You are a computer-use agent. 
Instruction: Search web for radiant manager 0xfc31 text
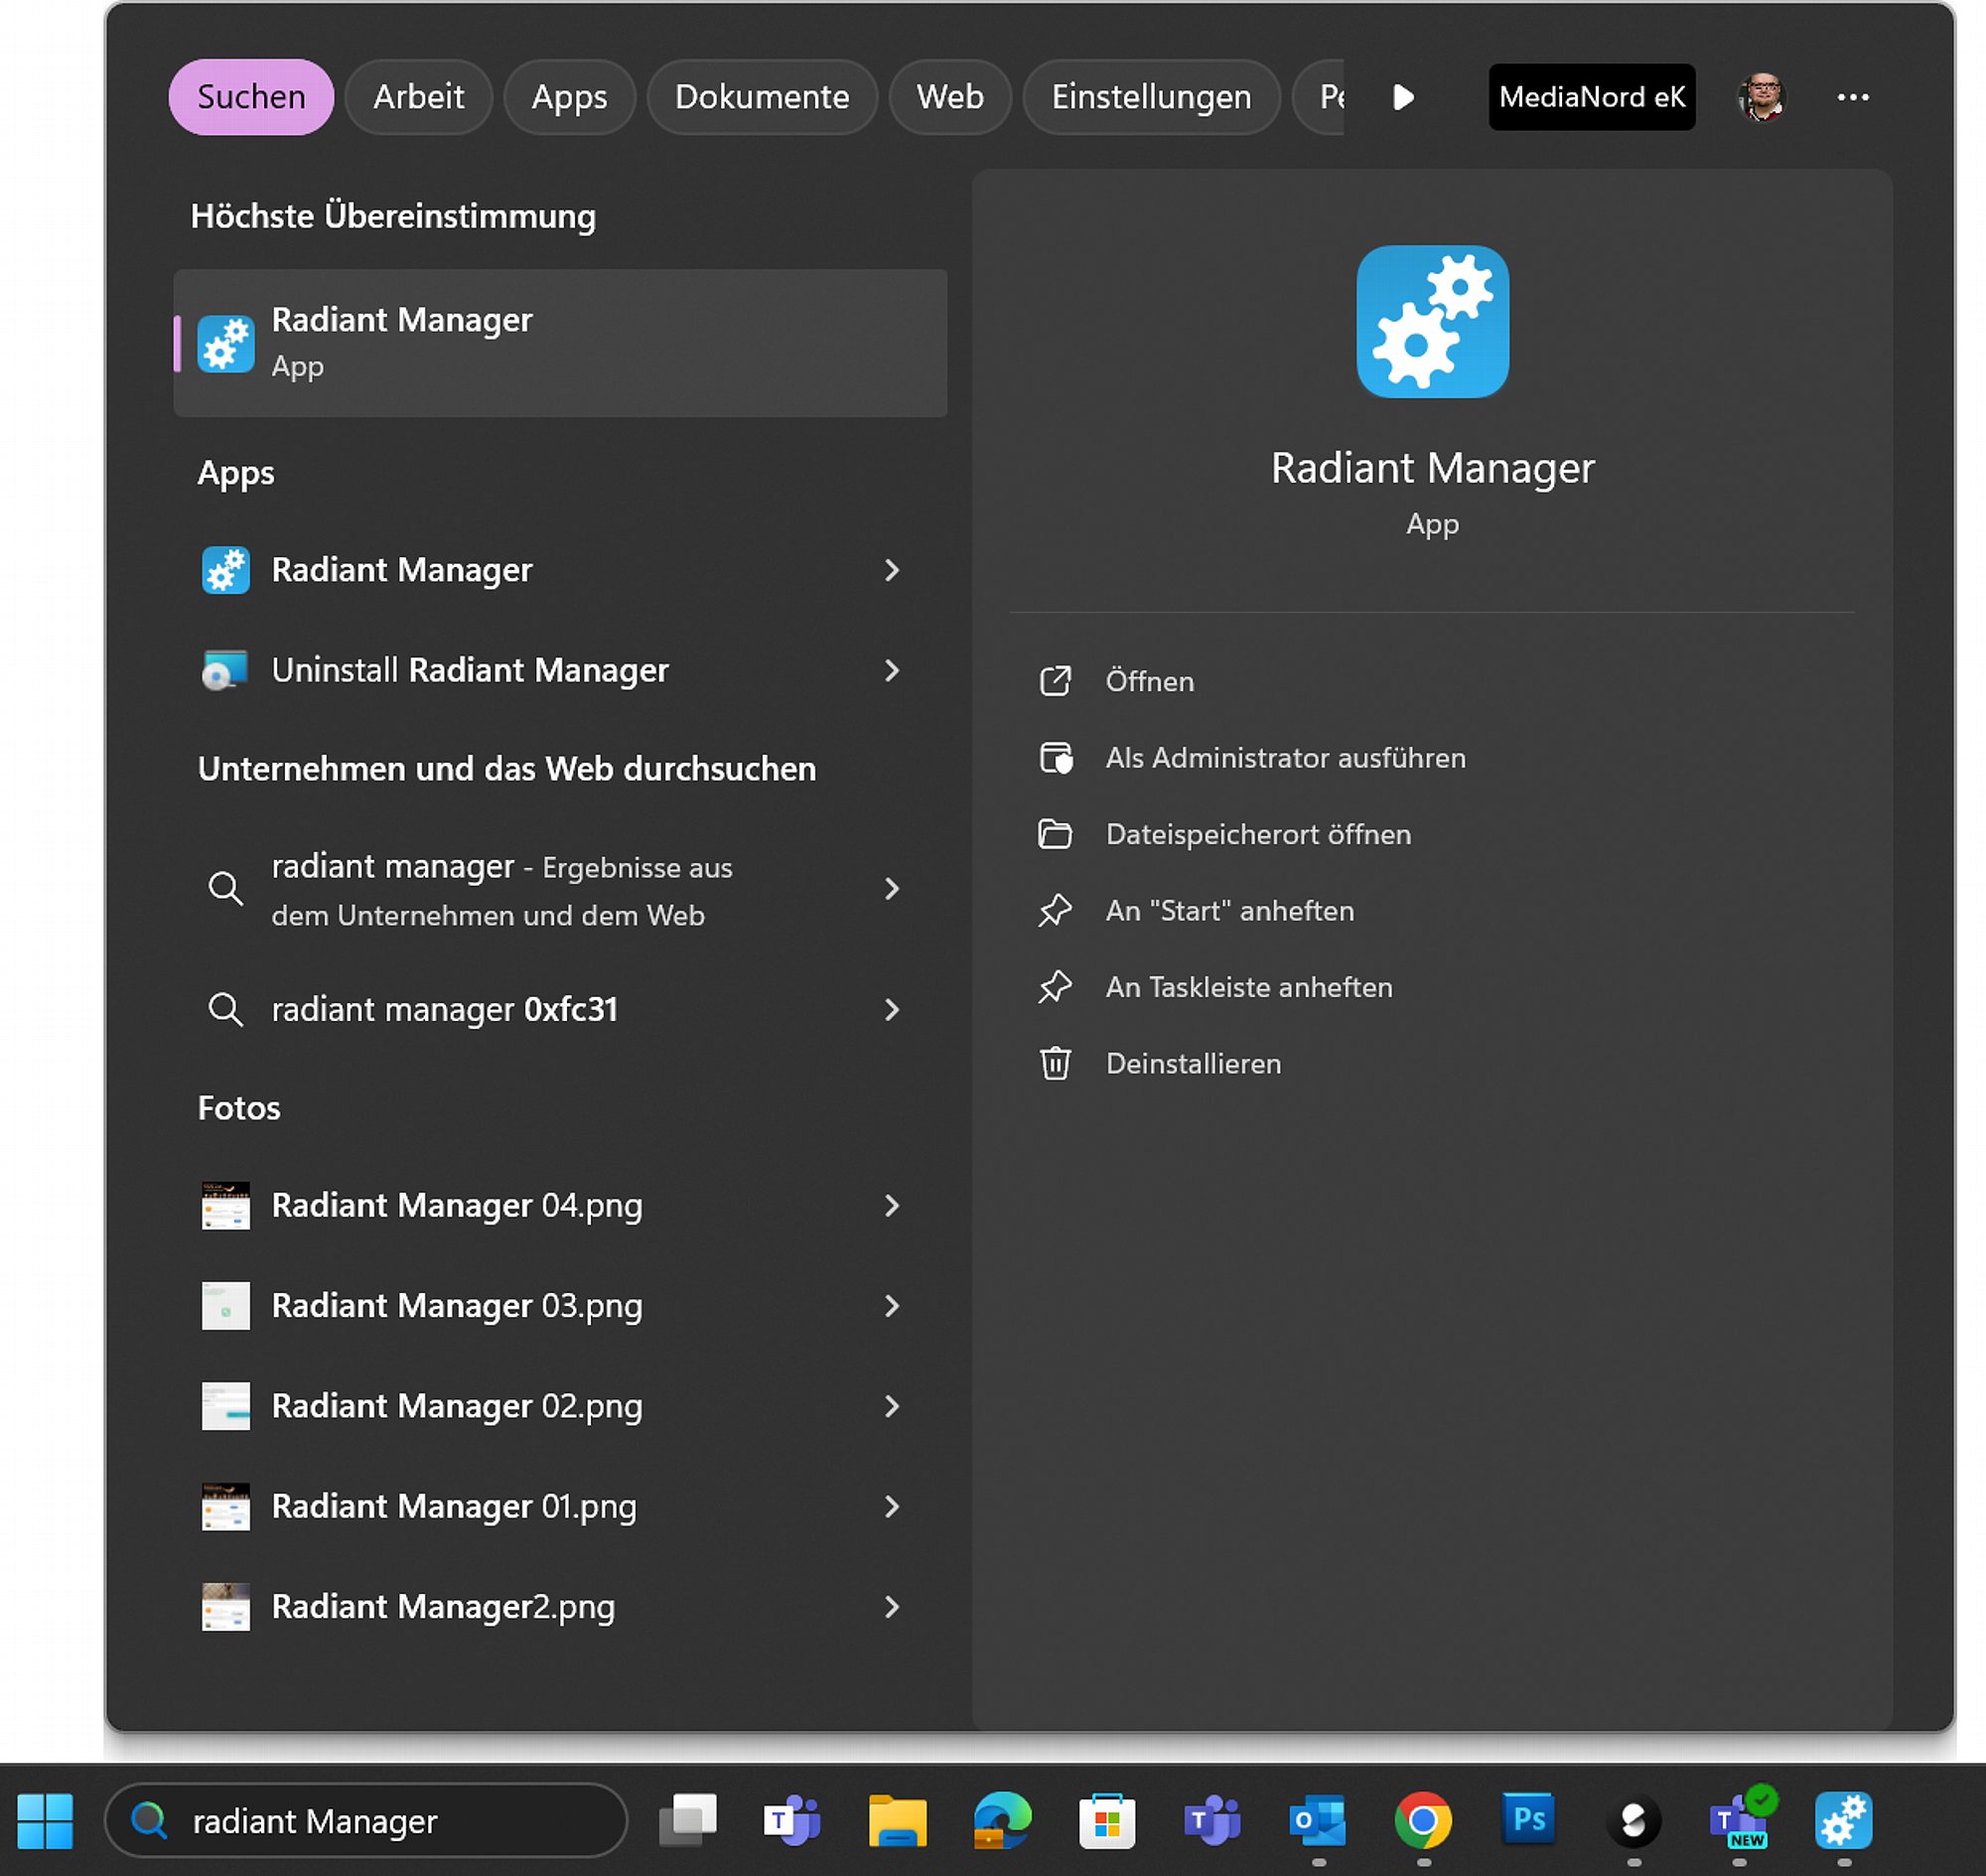[444, 1010]
